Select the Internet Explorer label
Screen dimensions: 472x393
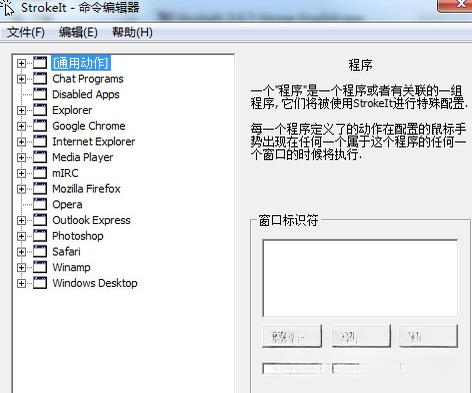pyautogui.click(x=94, y=141)
